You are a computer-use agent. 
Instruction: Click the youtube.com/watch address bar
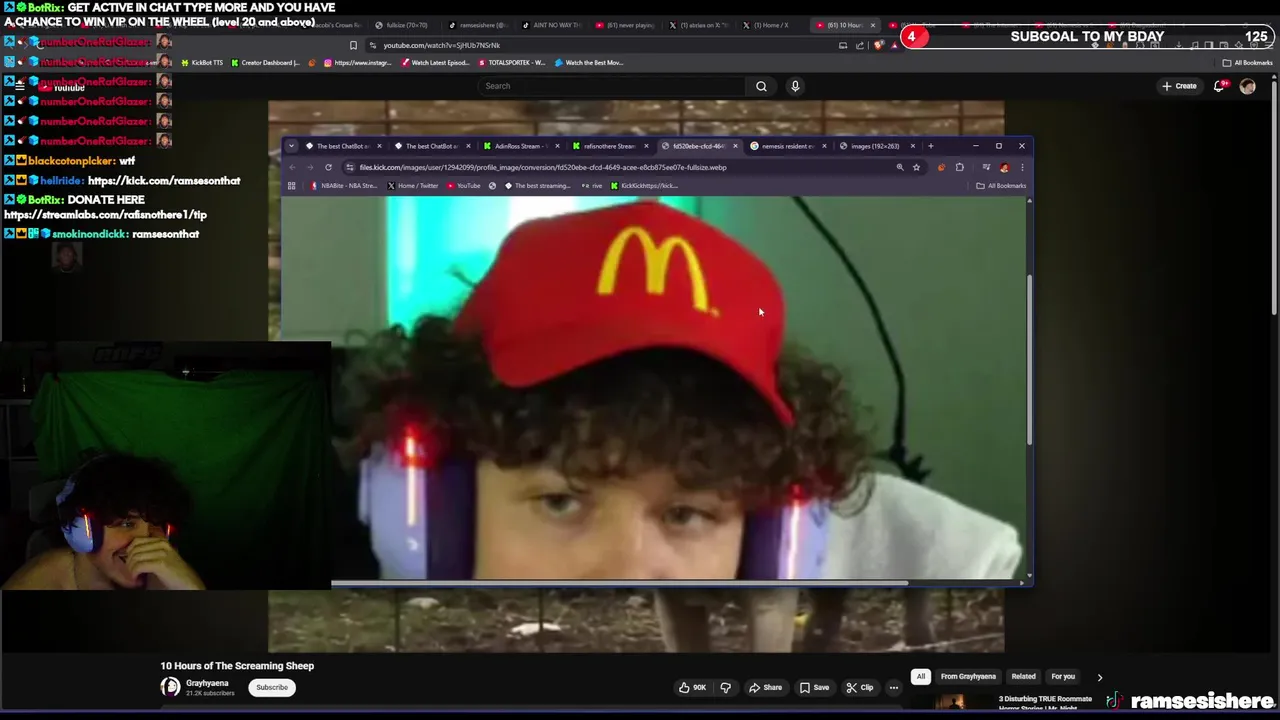(600, 45)
